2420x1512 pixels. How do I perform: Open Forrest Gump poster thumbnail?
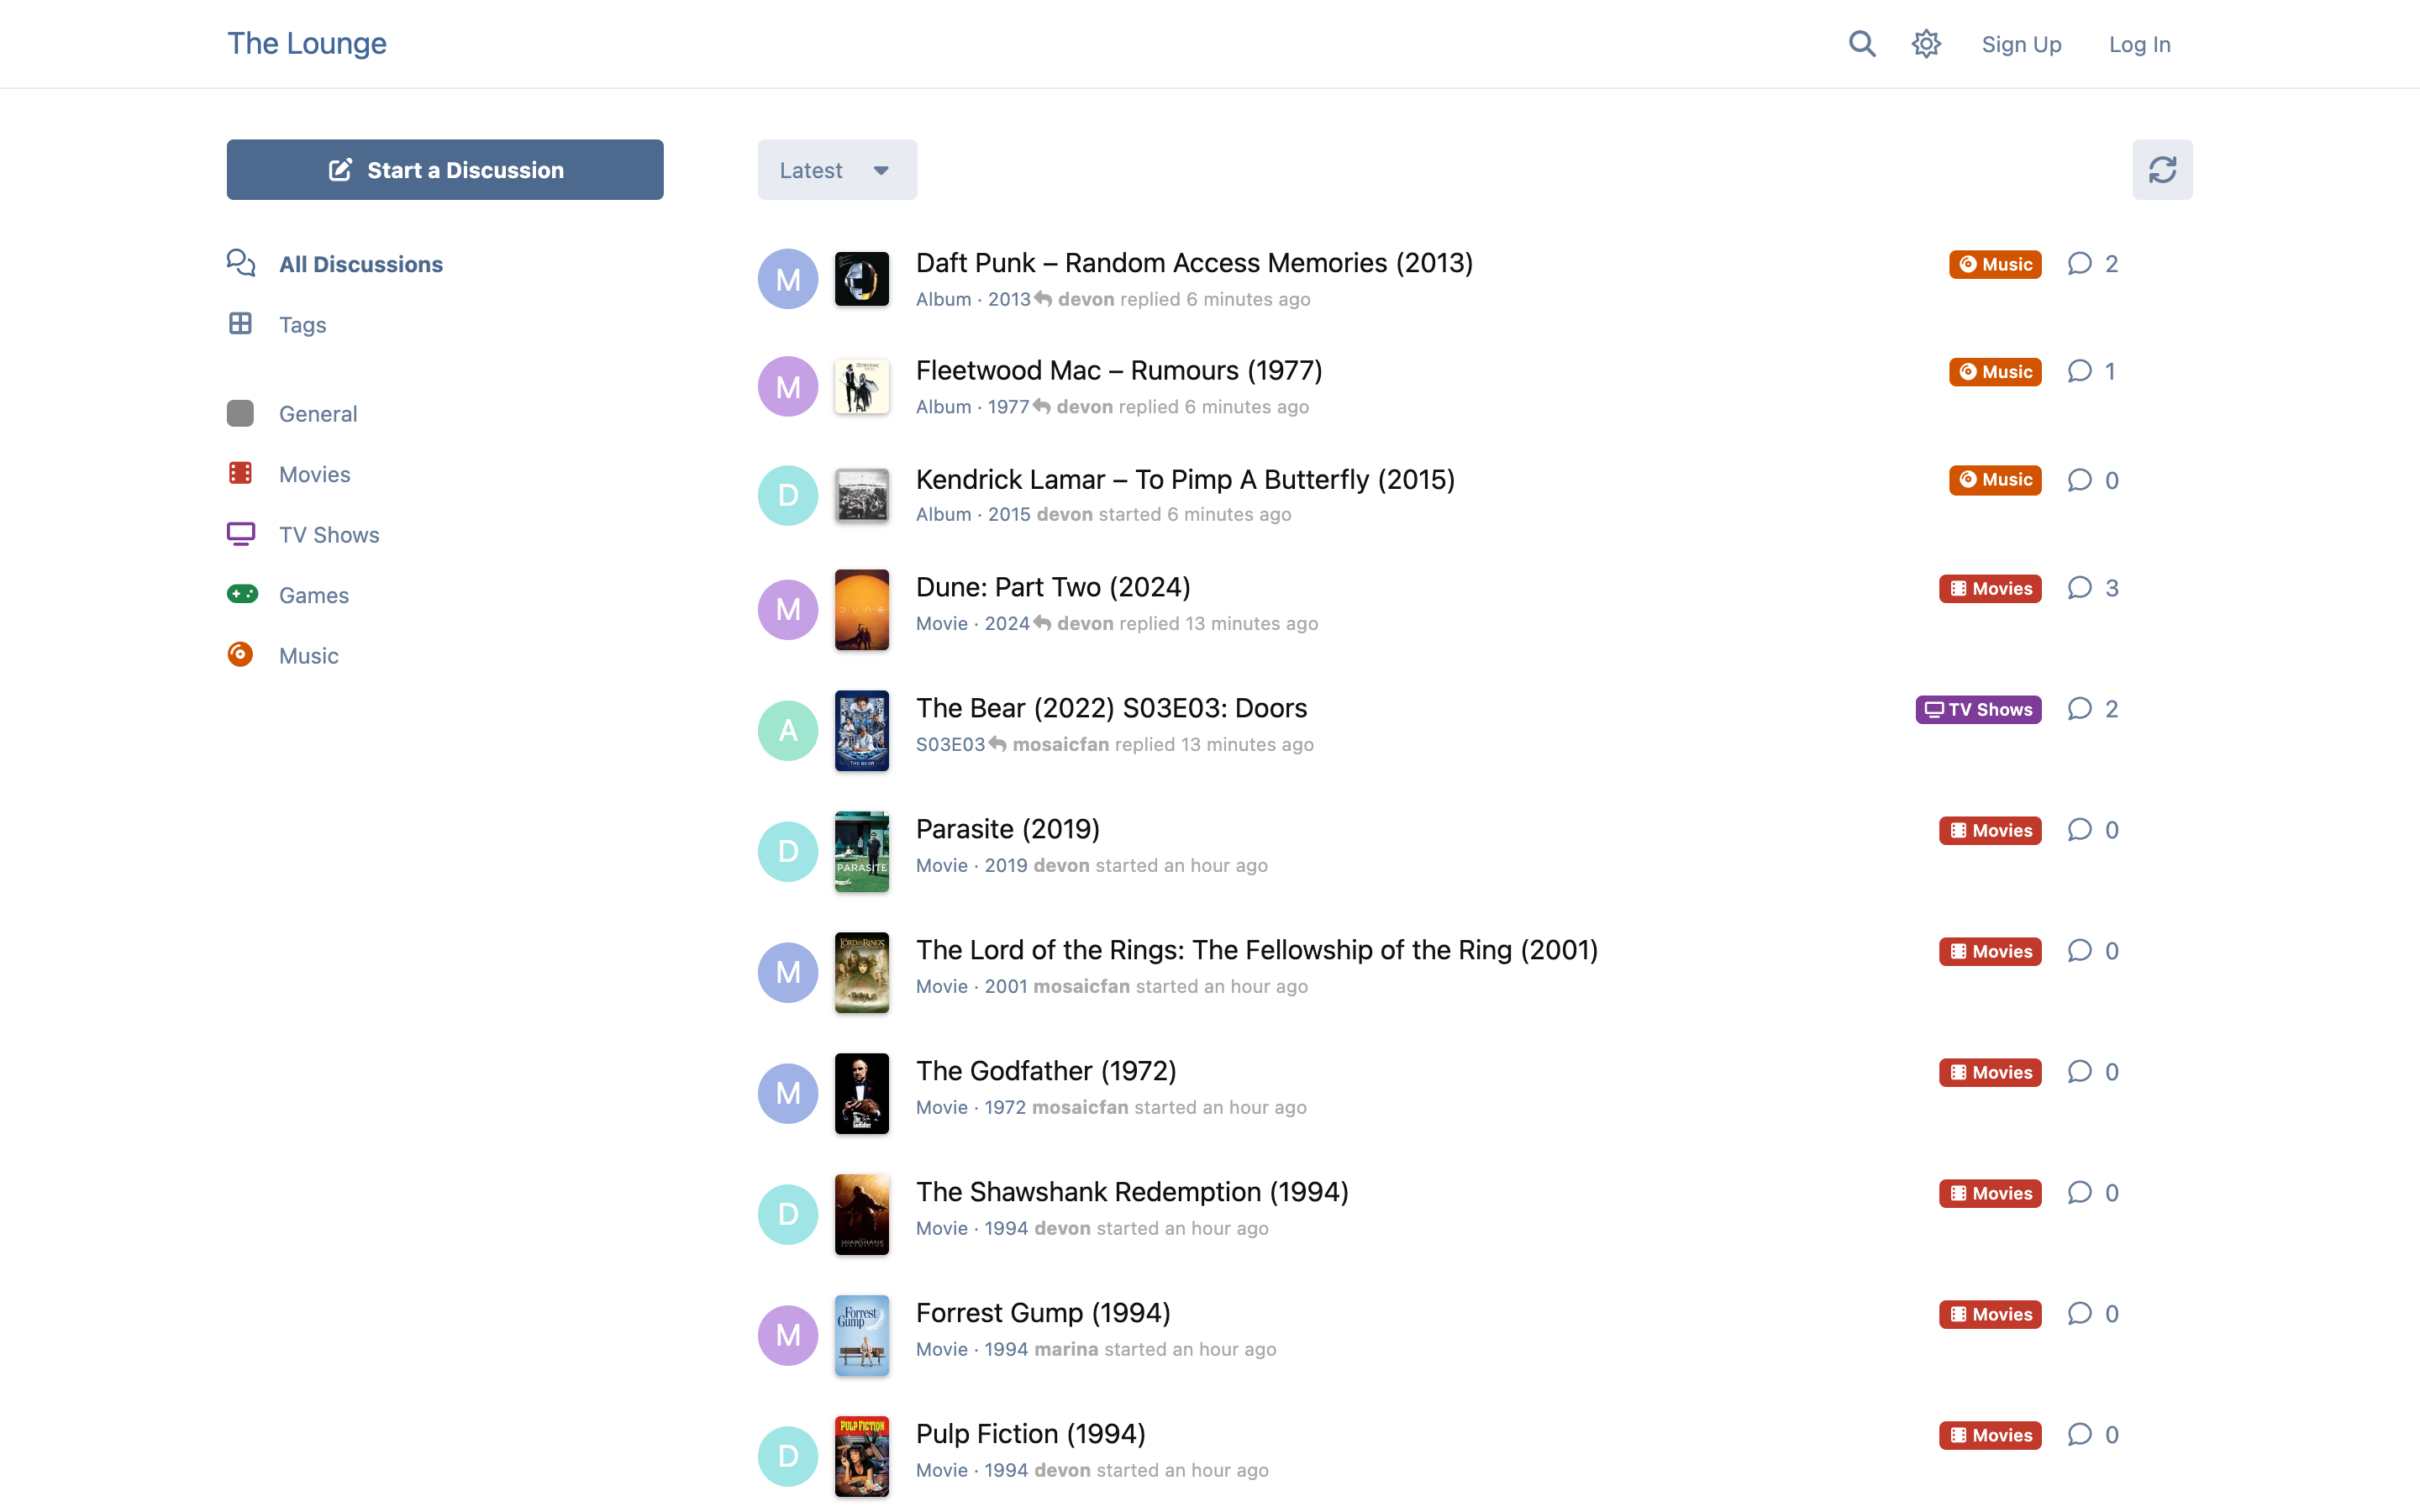pos(862,1335)
